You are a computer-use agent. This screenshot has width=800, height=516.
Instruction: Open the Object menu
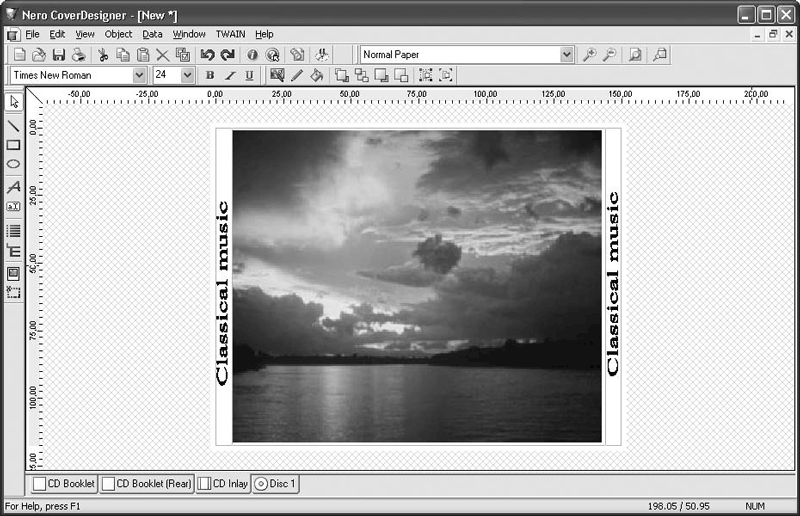(118, 34)
